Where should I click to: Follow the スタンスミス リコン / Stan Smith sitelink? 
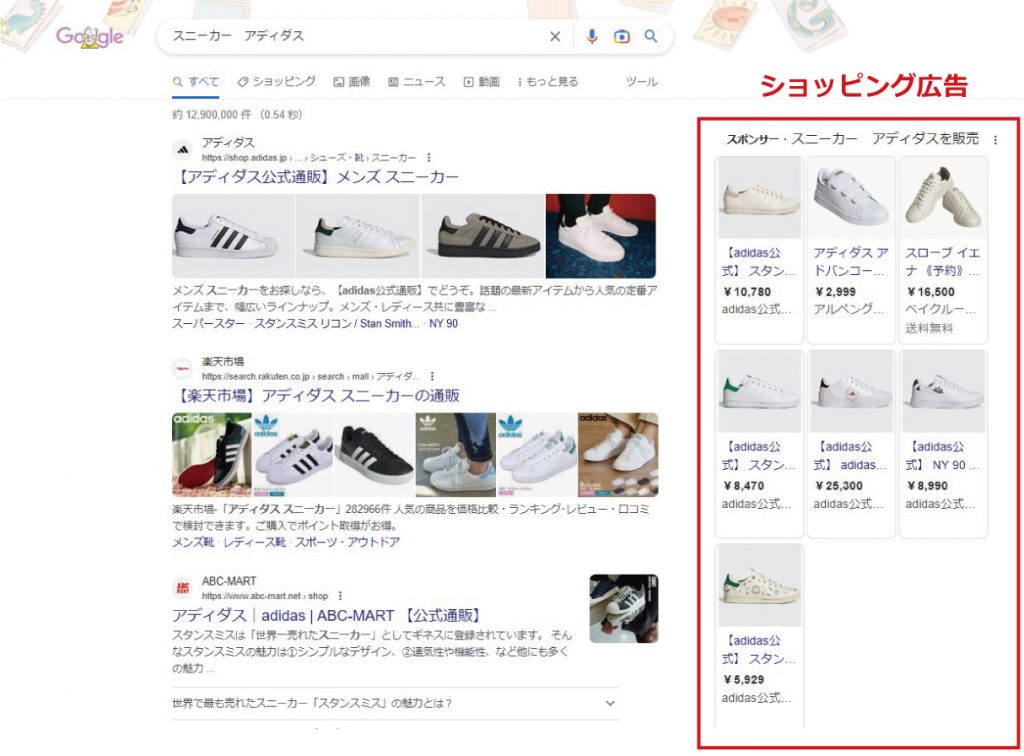(336, 324)
